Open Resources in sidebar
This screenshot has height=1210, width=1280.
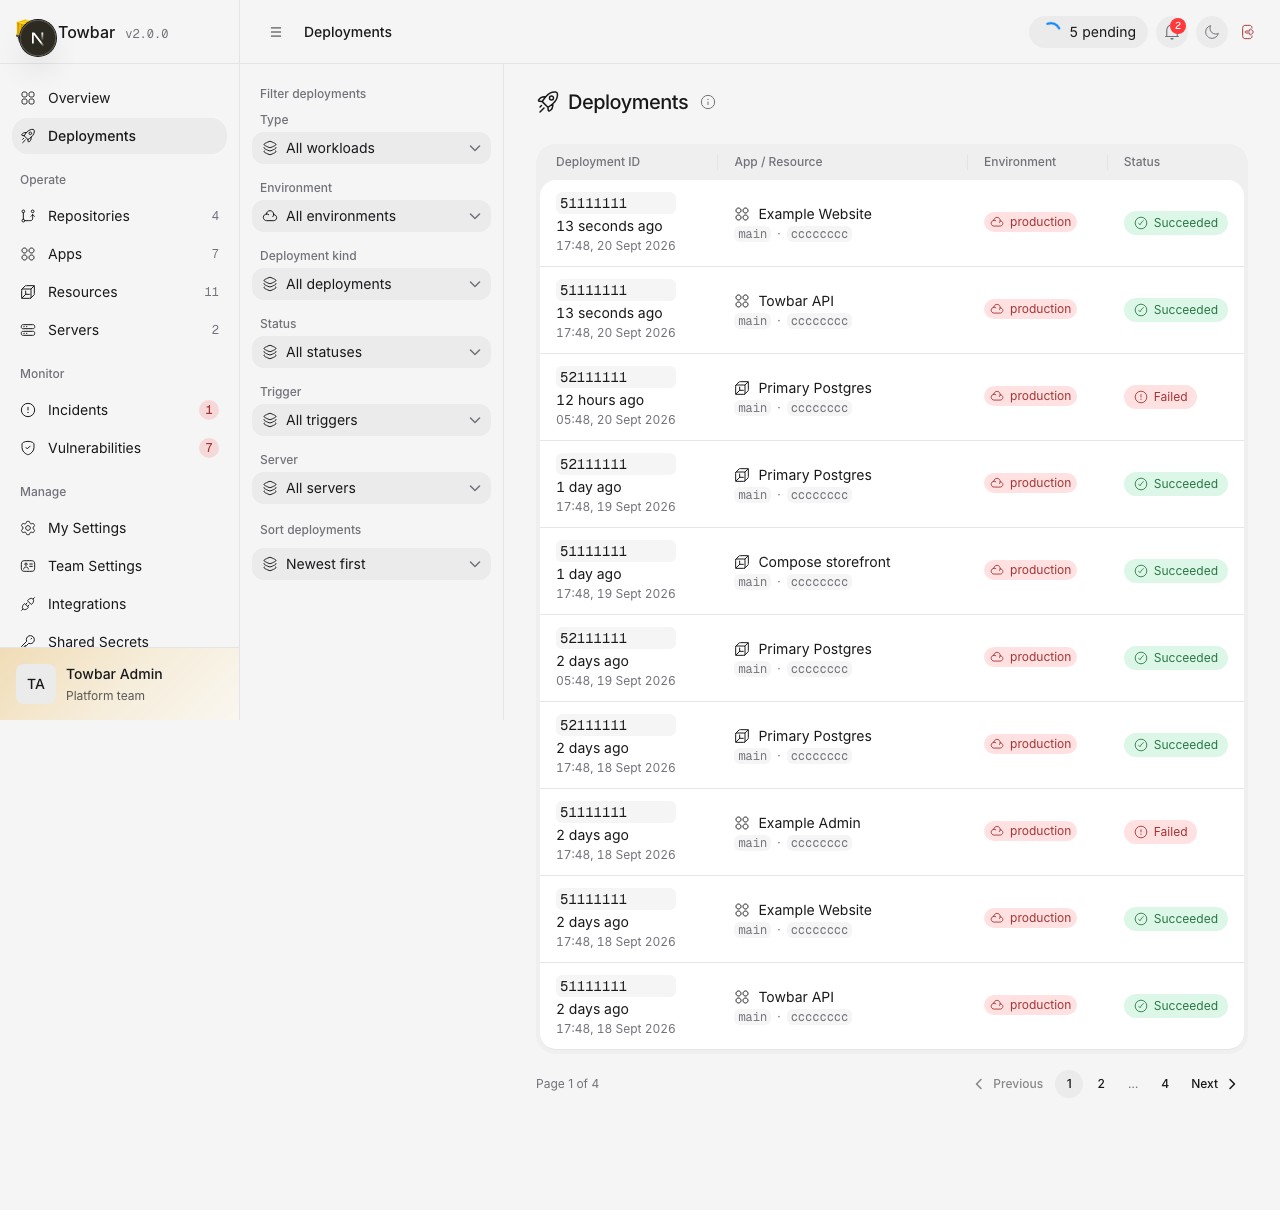pos(120,292)
